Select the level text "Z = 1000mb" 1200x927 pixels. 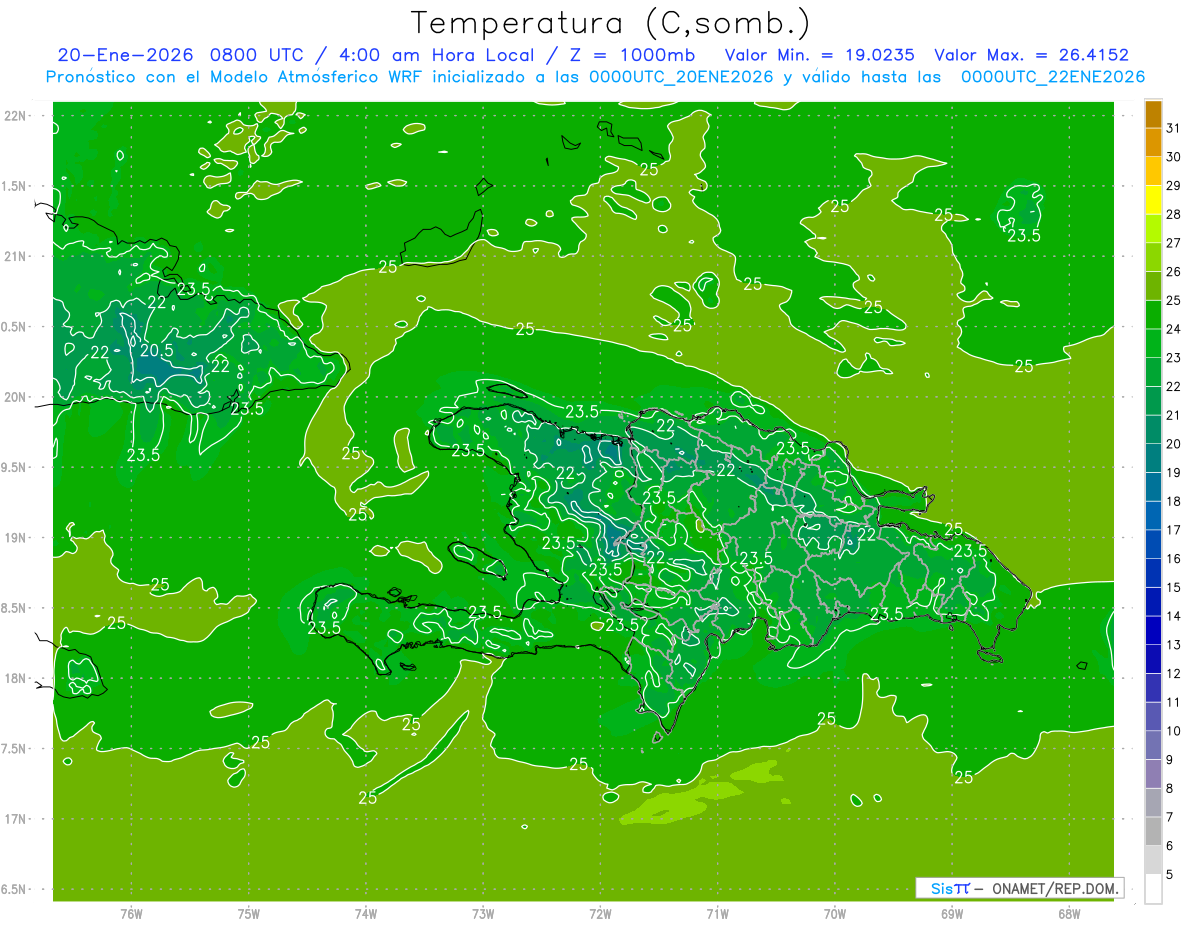[634, 55]
